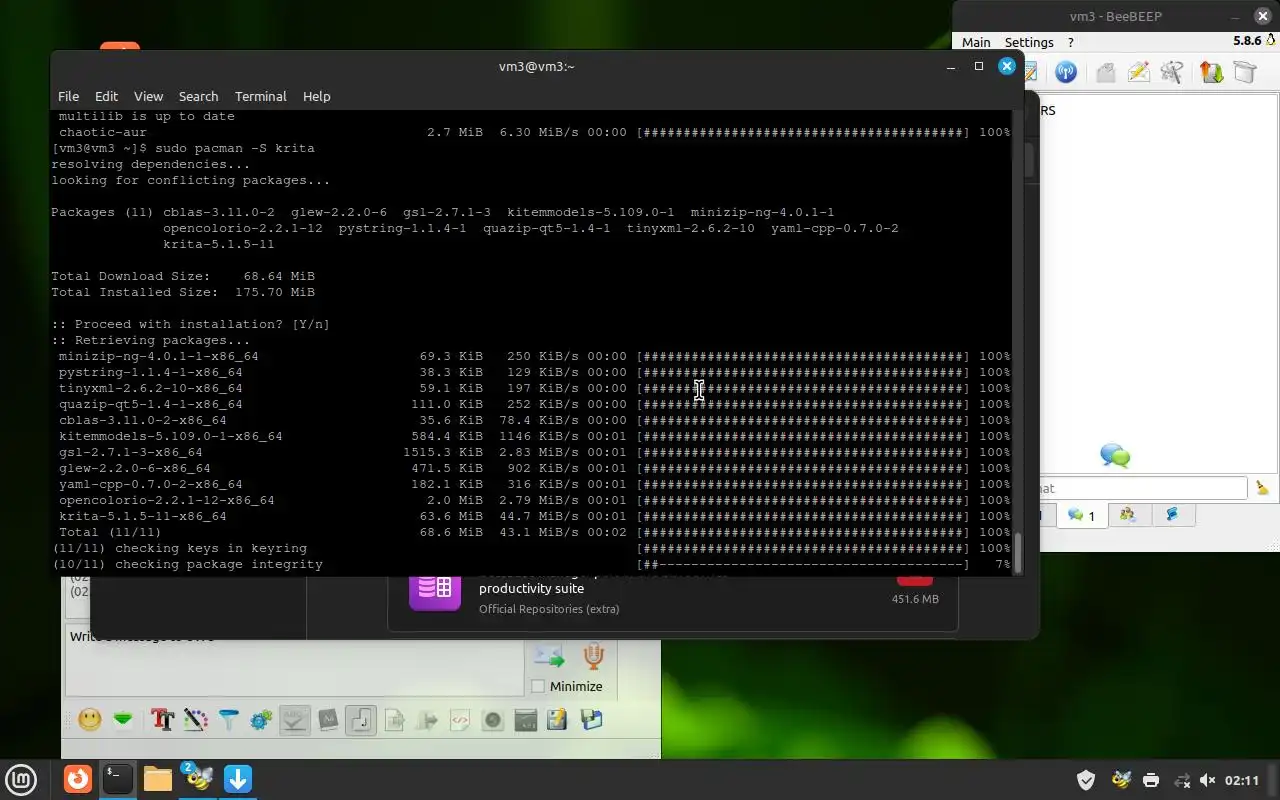Image resolution: width=1280 pixels, height=800 pixels.
Task: Open the pencil color dots font color icon
Action: click(x=195, y=719)
